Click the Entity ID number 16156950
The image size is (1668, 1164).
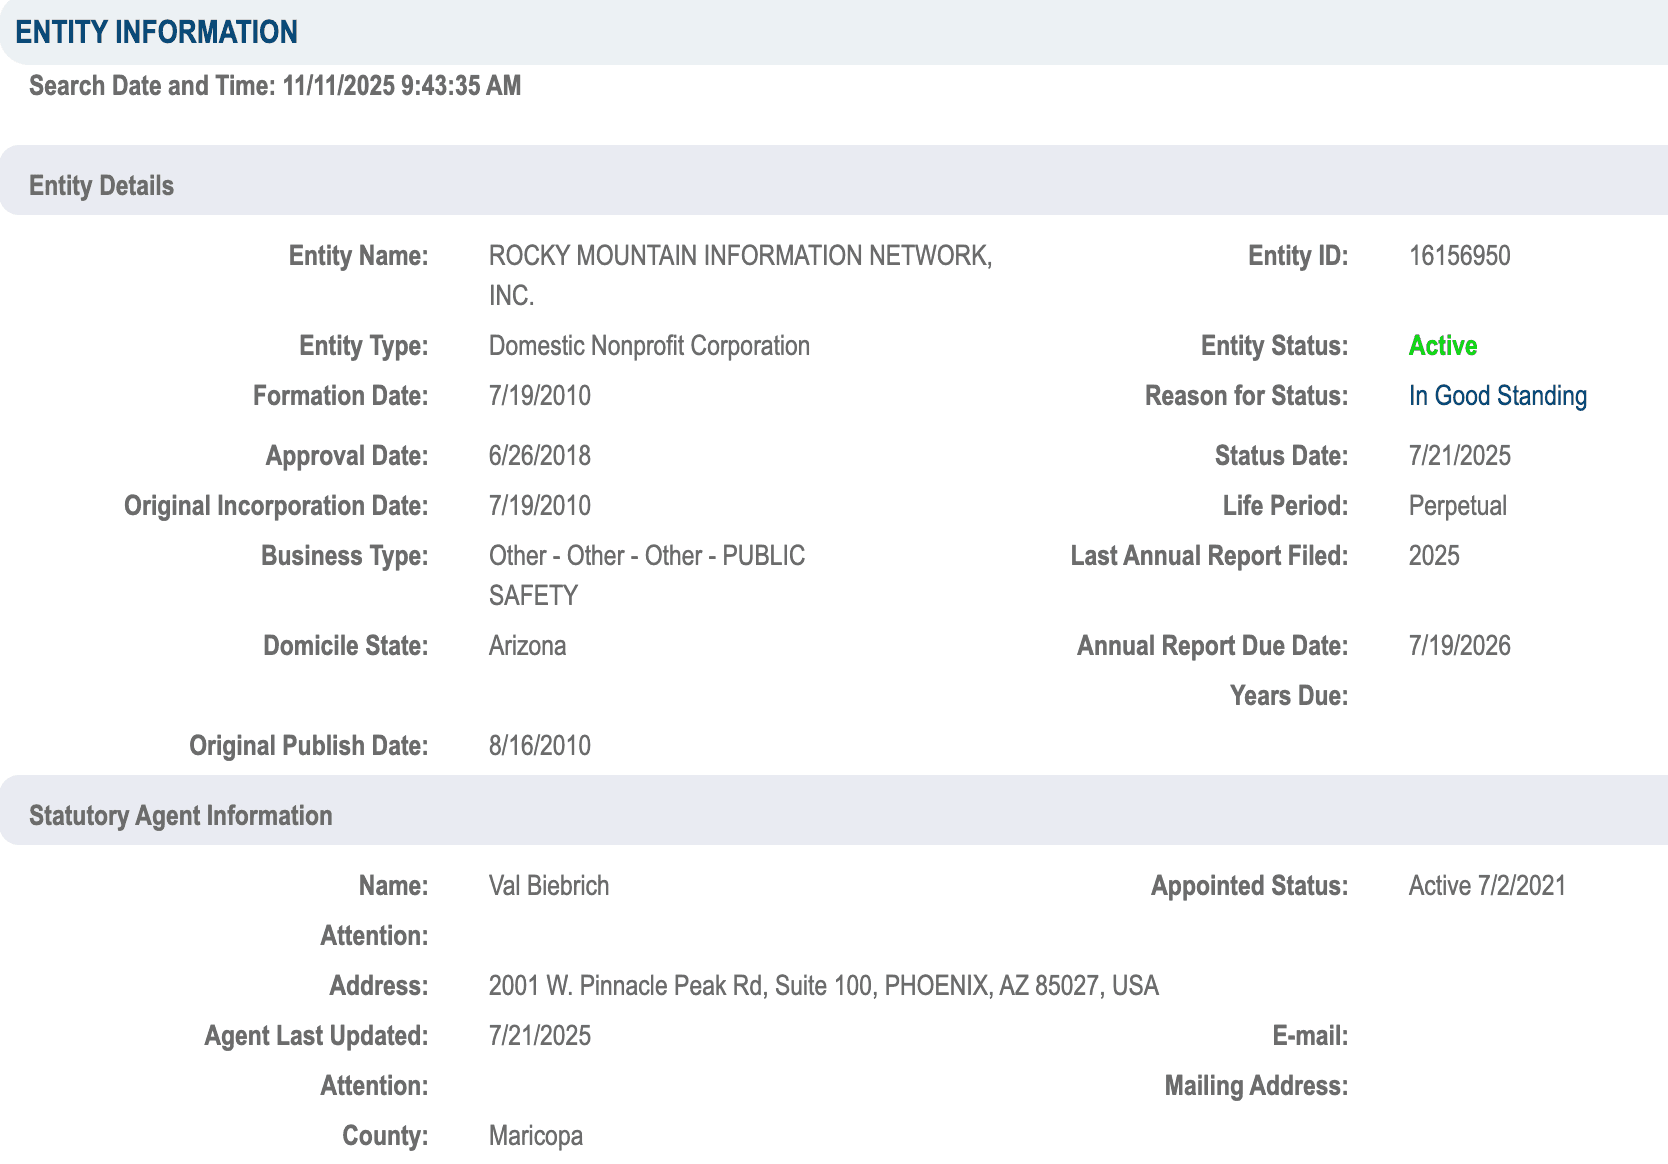pyautogui.click(x=1459, y=256)
